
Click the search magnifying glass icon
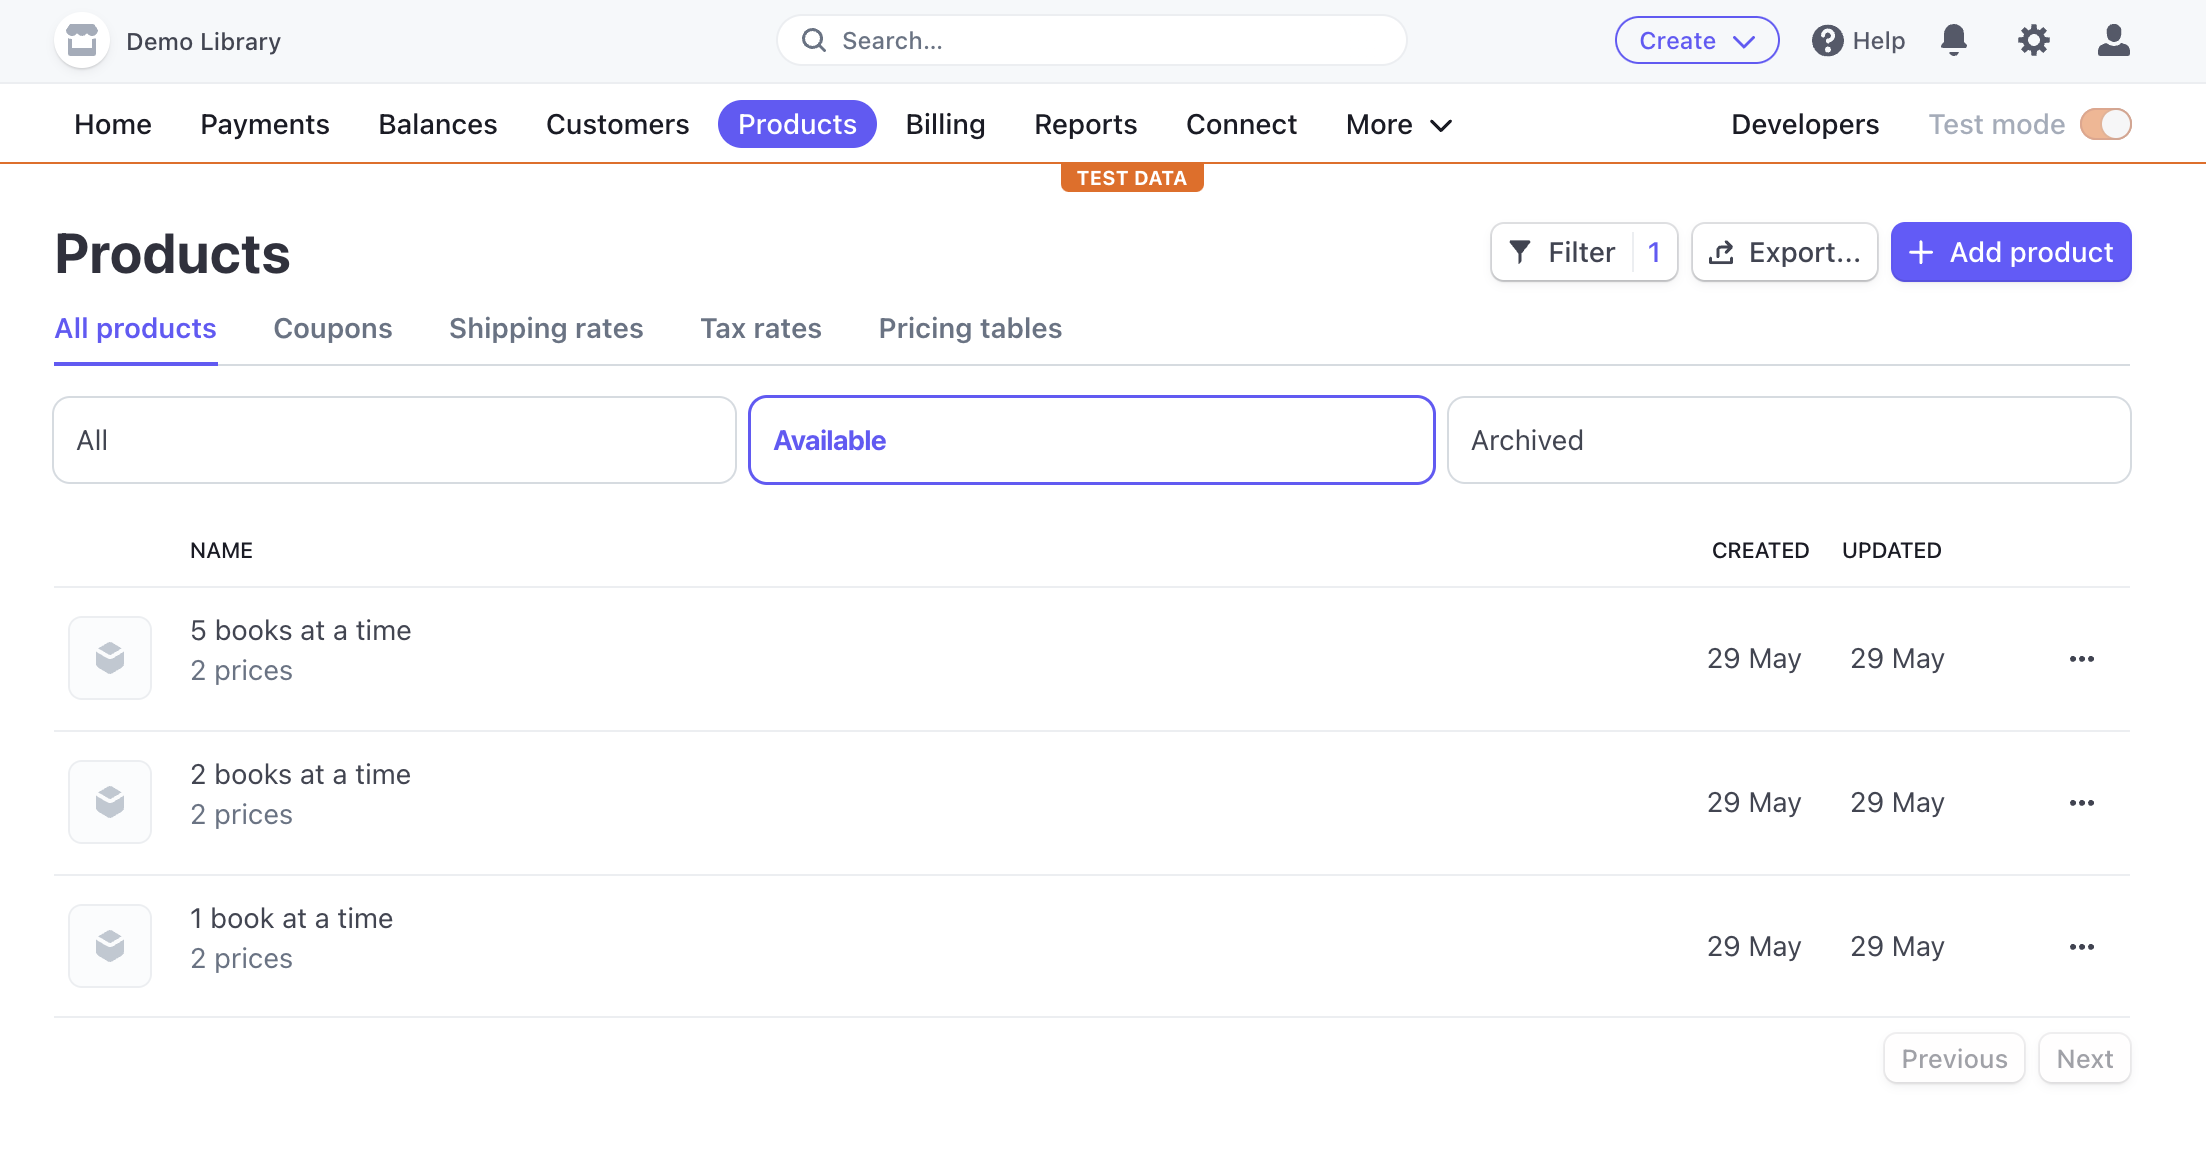pyautogui.click(x=813, y=39)
